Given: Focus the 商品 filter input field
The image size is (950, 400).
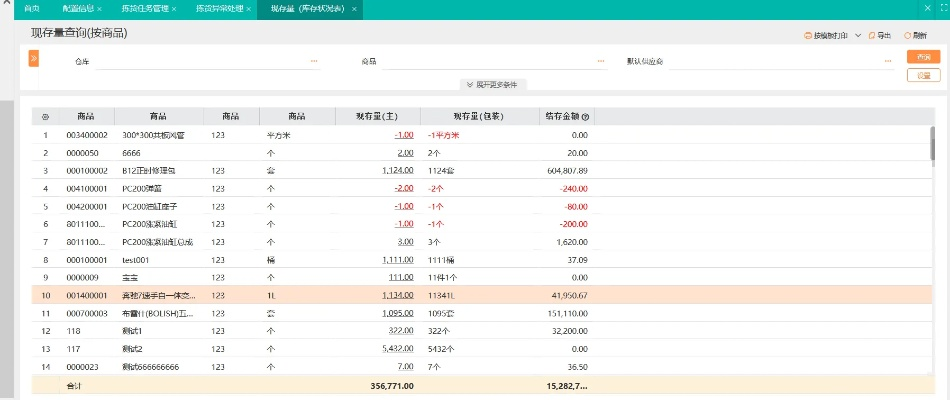Looking at the screenshot, I should 494,62.
